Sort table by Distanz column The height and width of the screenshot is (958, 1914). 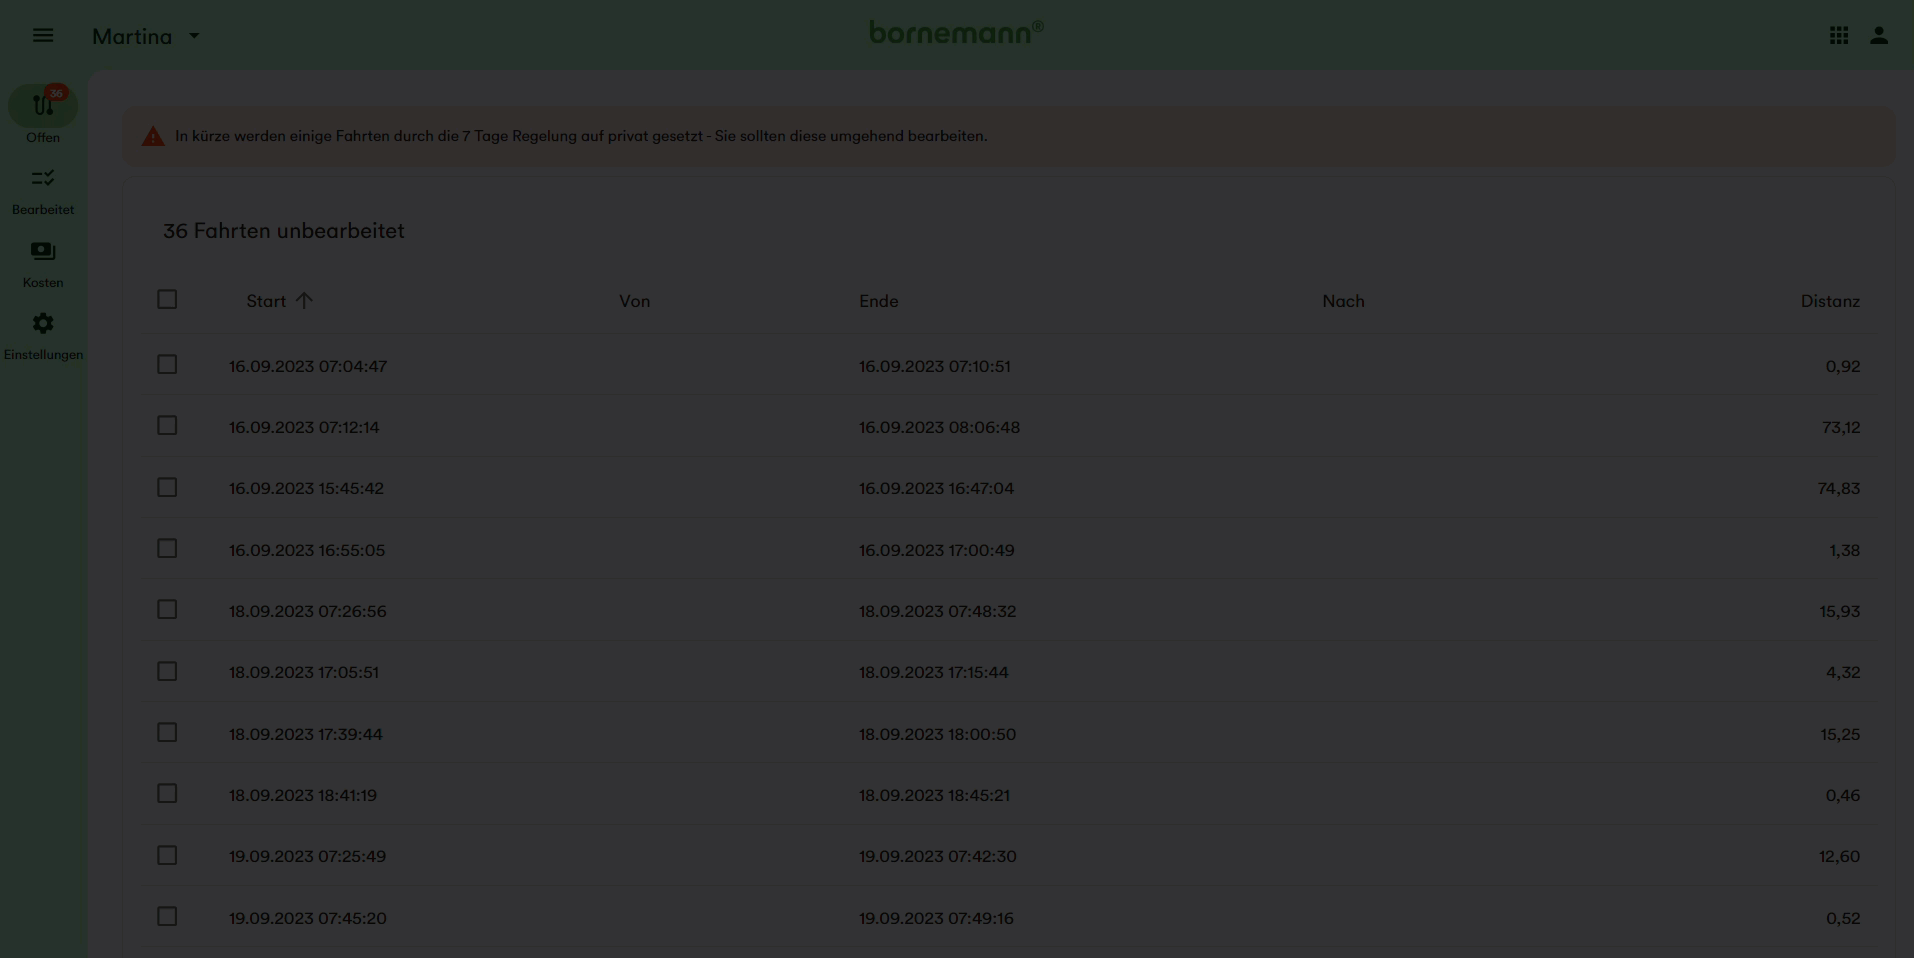tap(1829, 301)
